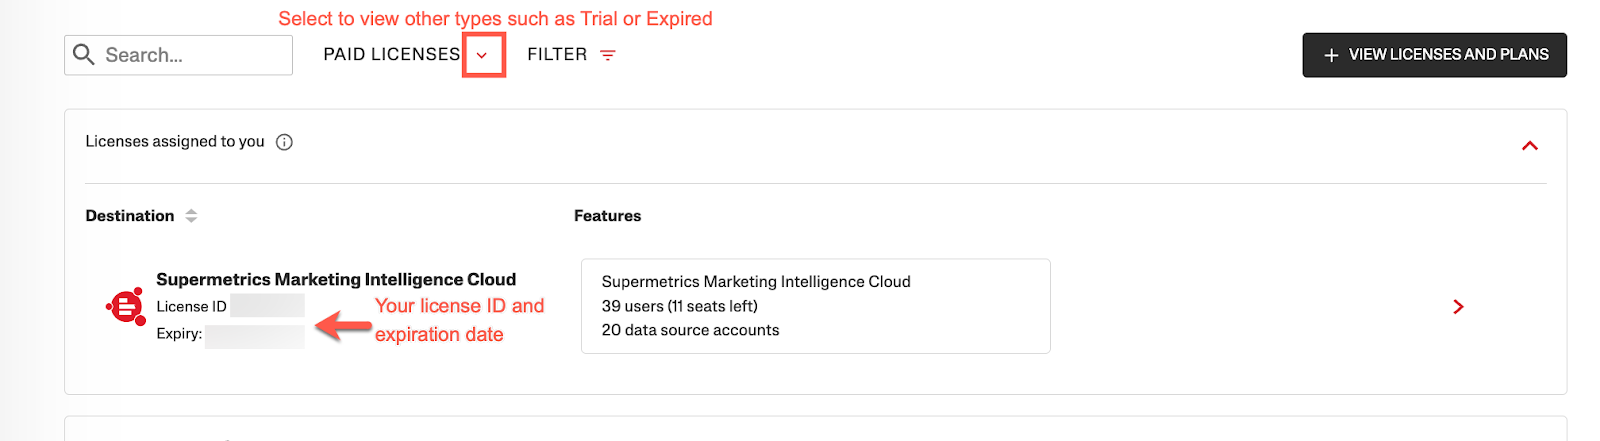
Task: Select the features card with 39 users
Action: [x=815, y=306]
